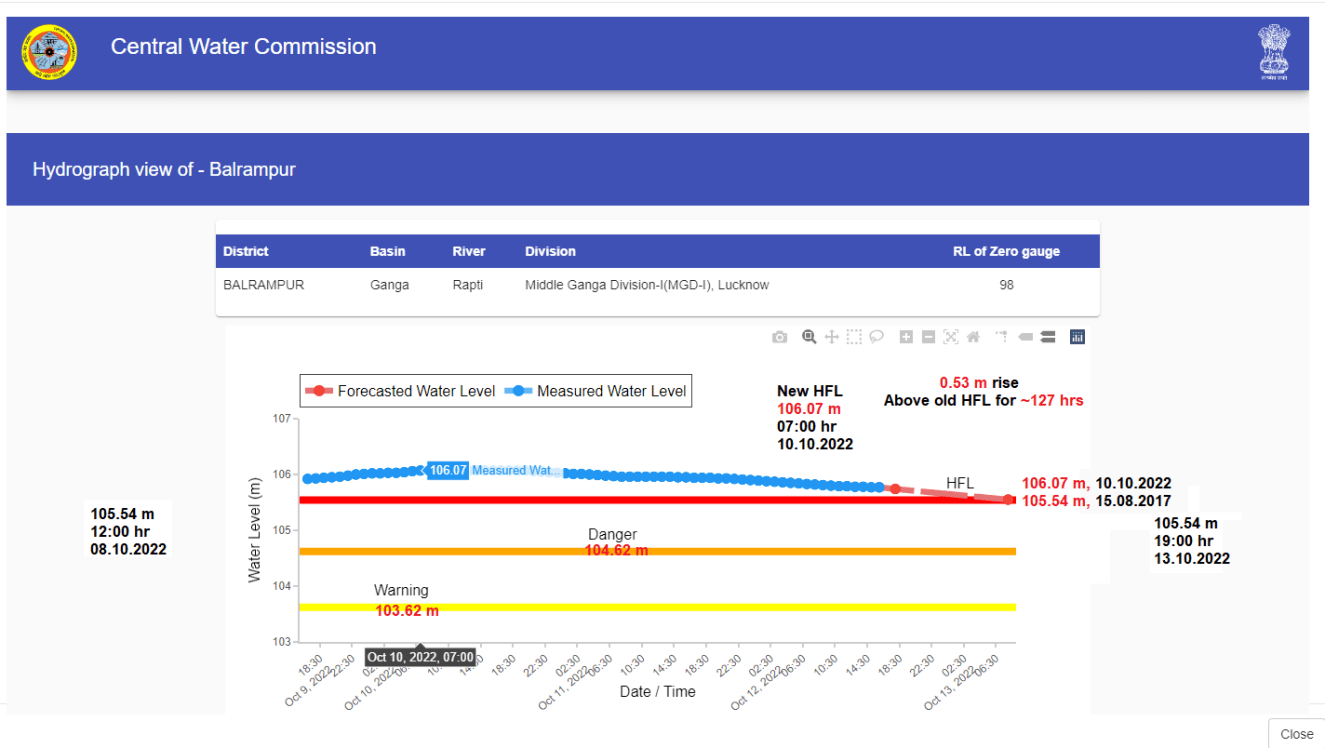Pick the Lasso Select tool
Image resolution: width=1325 pixels, height=748 pixels.
[x=877, y=337]
